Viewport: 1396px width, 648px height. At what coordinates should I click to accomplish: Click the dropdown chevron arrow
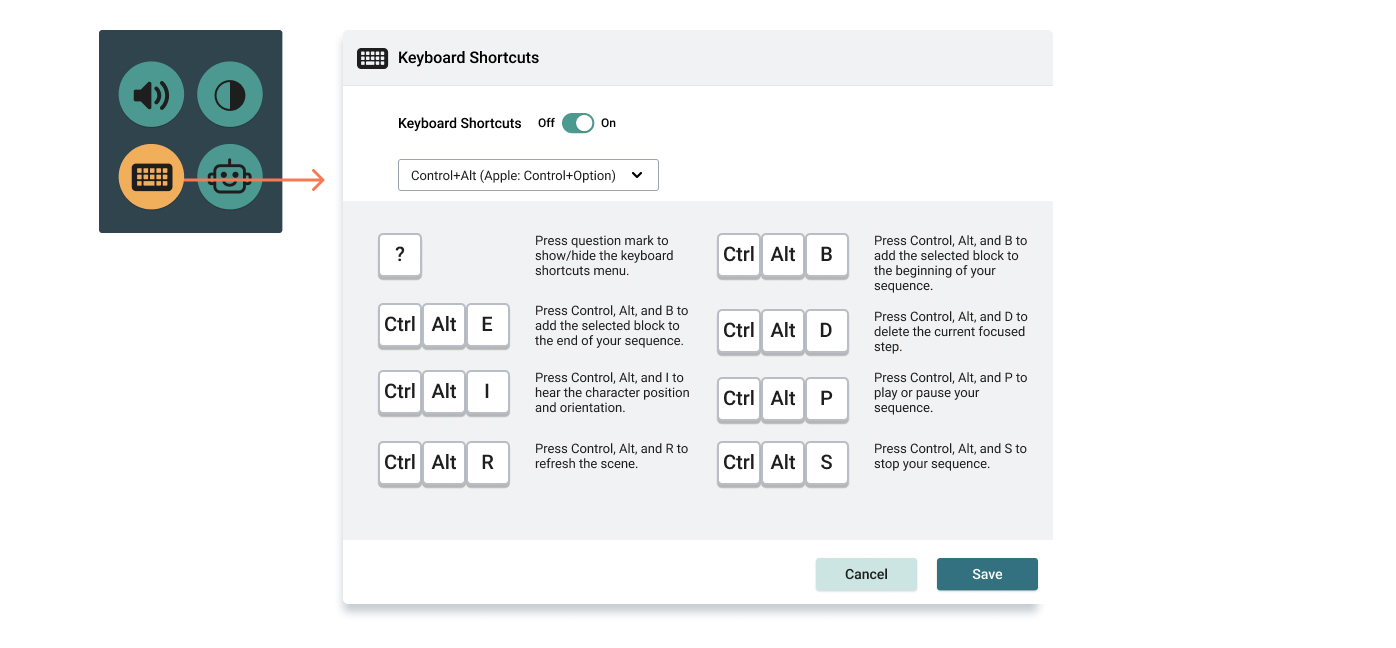click(637, 174)
